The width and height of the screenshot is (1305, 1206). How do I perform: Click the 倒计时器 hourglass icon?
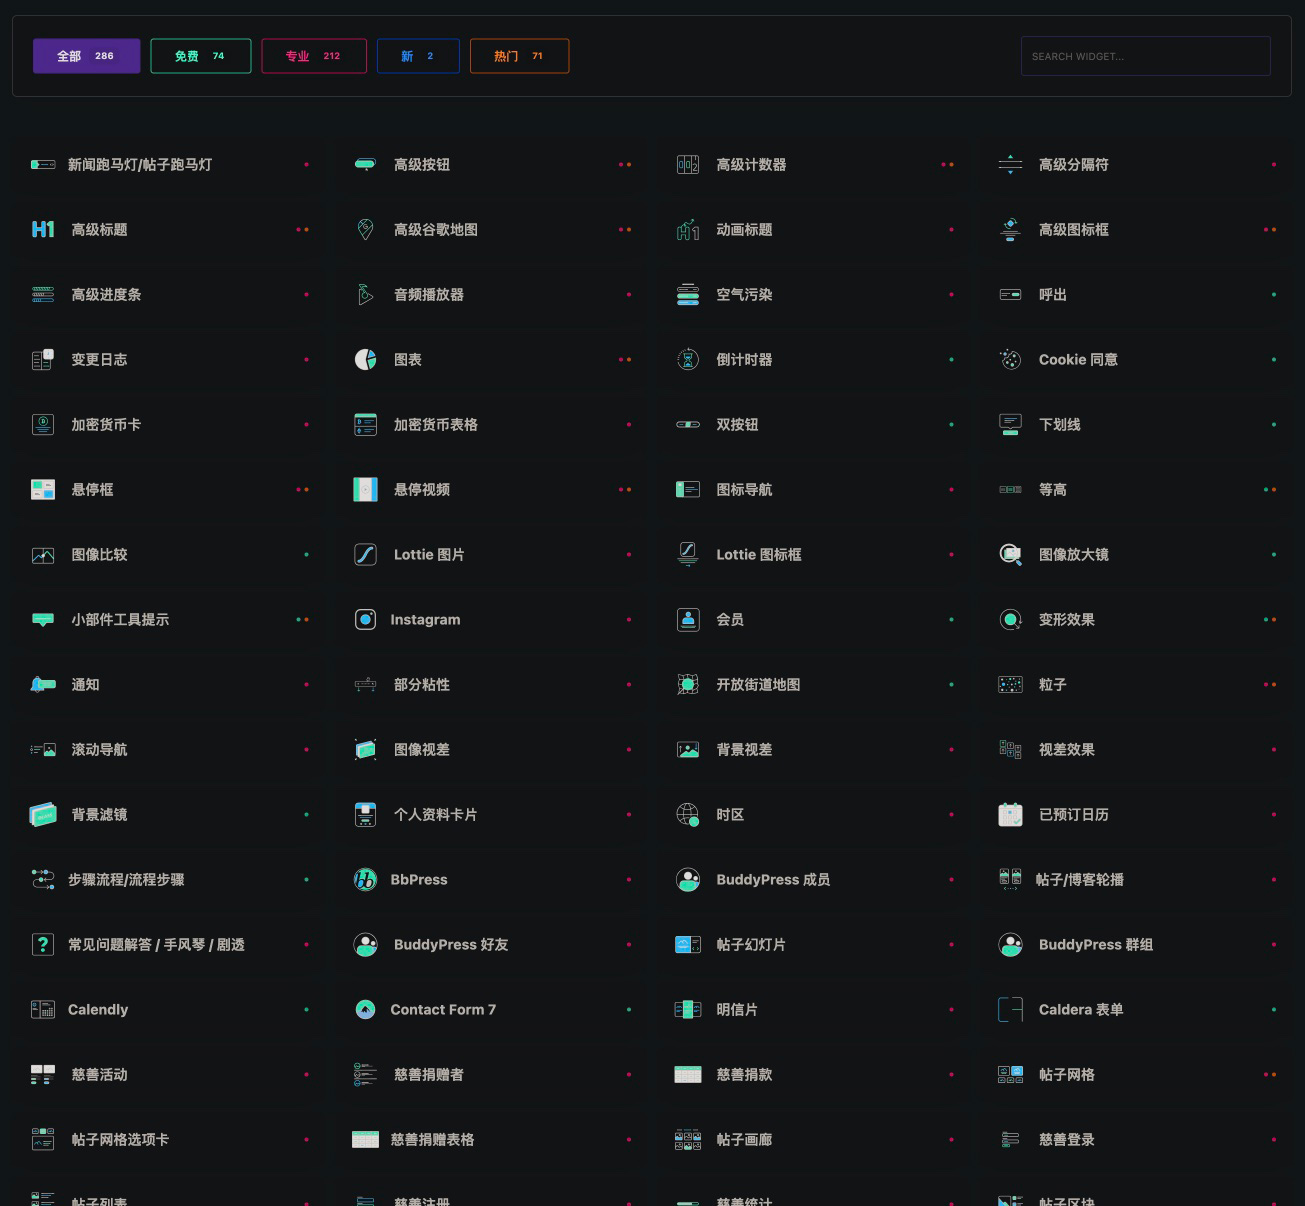click(x=688, y=359)
